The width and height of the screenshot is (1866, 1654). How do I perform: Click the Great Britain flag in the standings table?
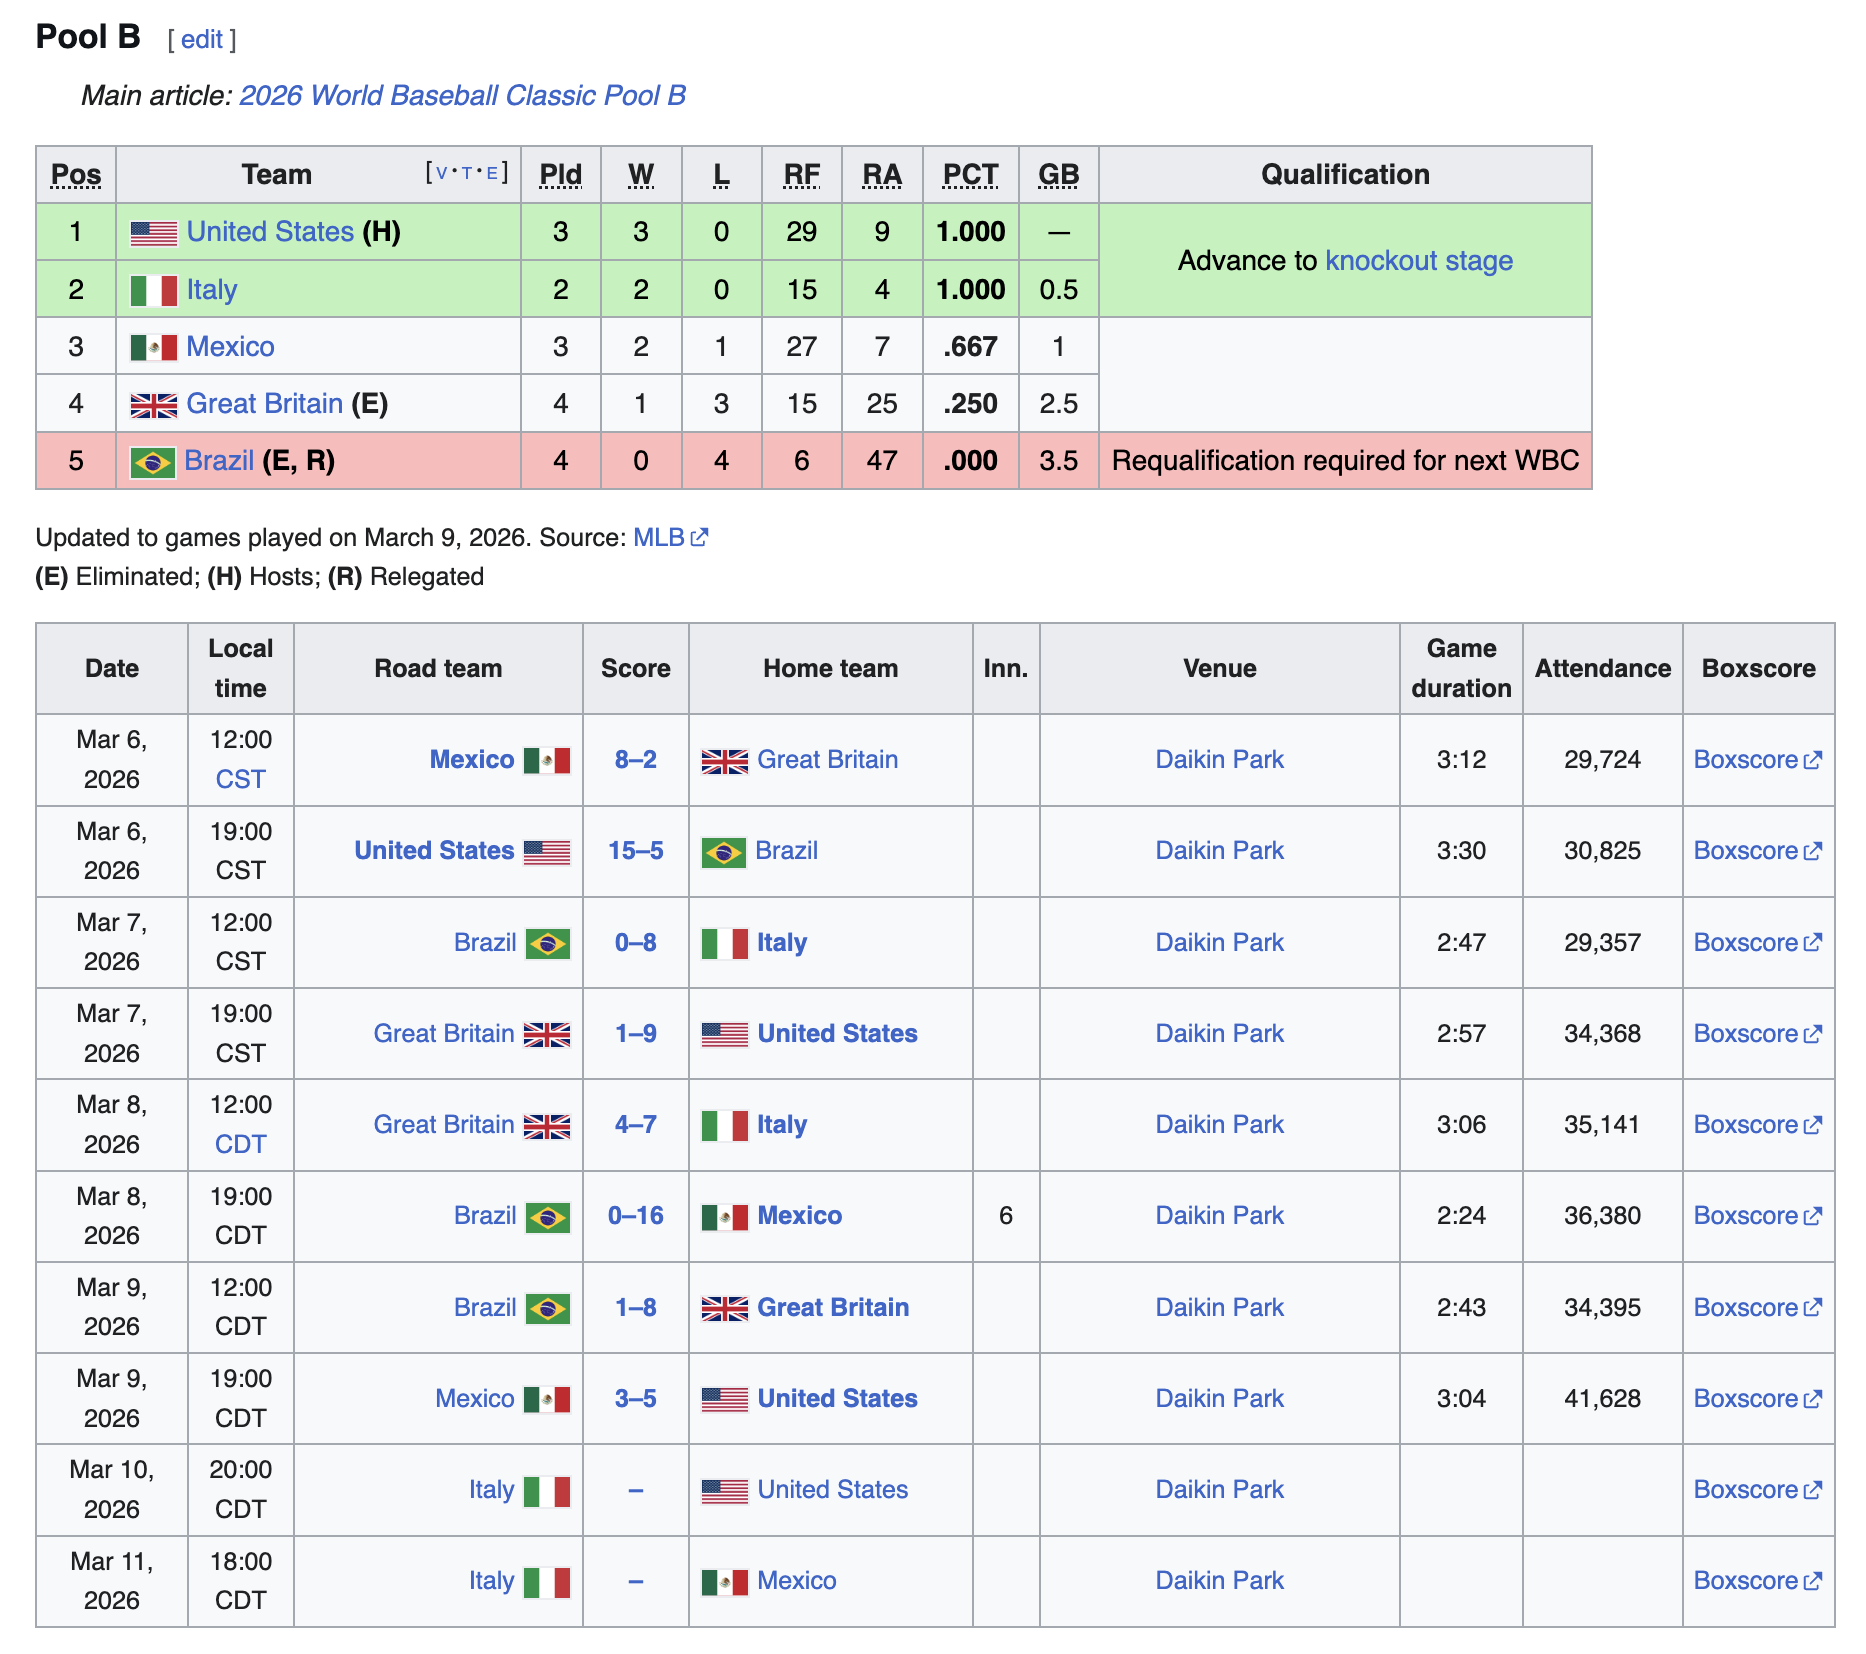154,405
